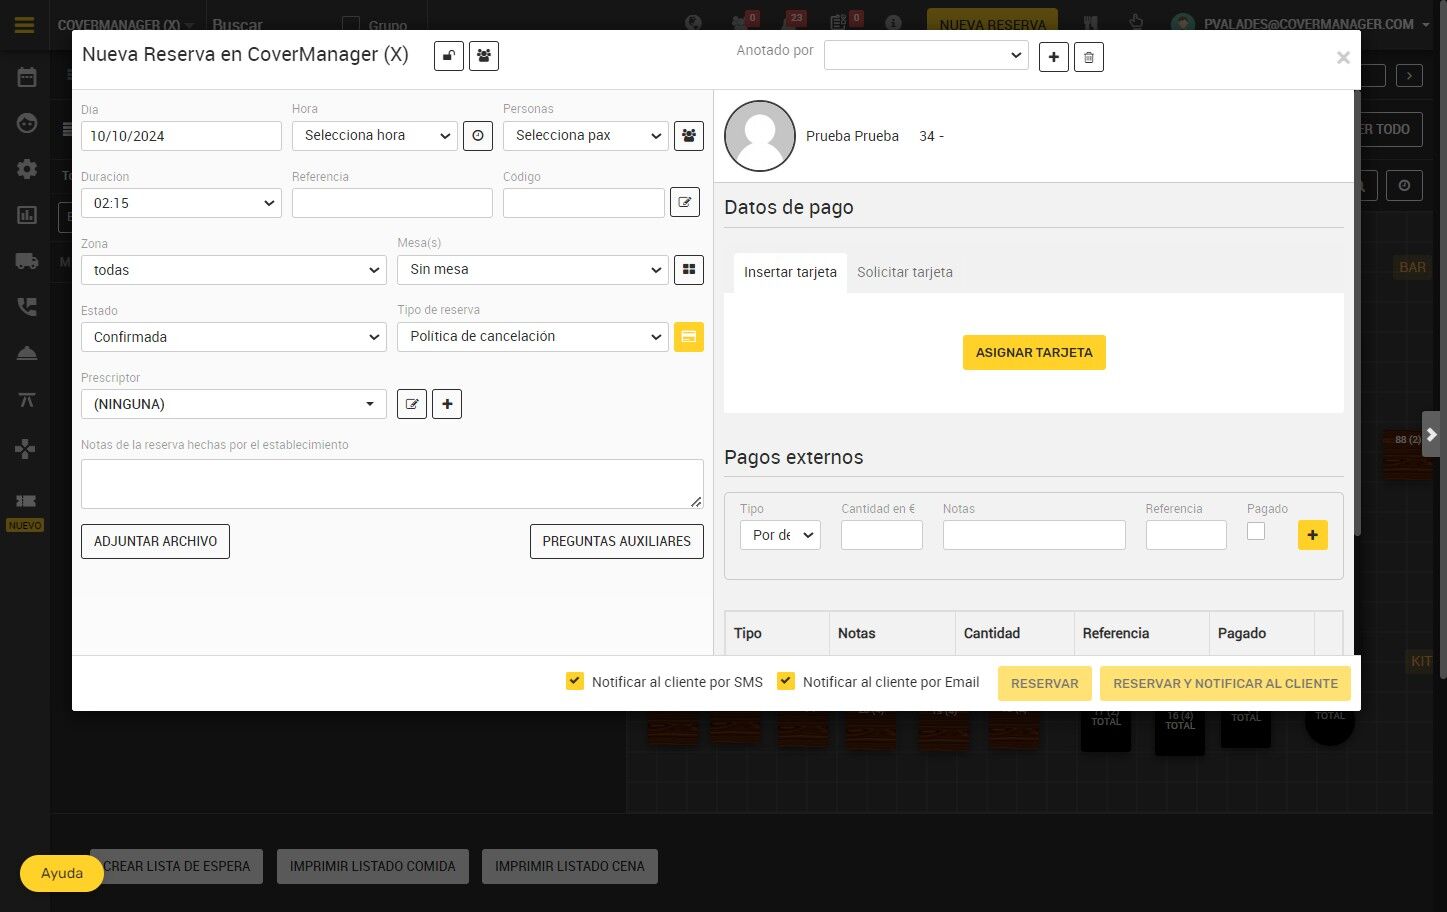The image size is (1447, 912).
Task: Click the edit icon next to the Código field
Action: (x=685, y=203)
